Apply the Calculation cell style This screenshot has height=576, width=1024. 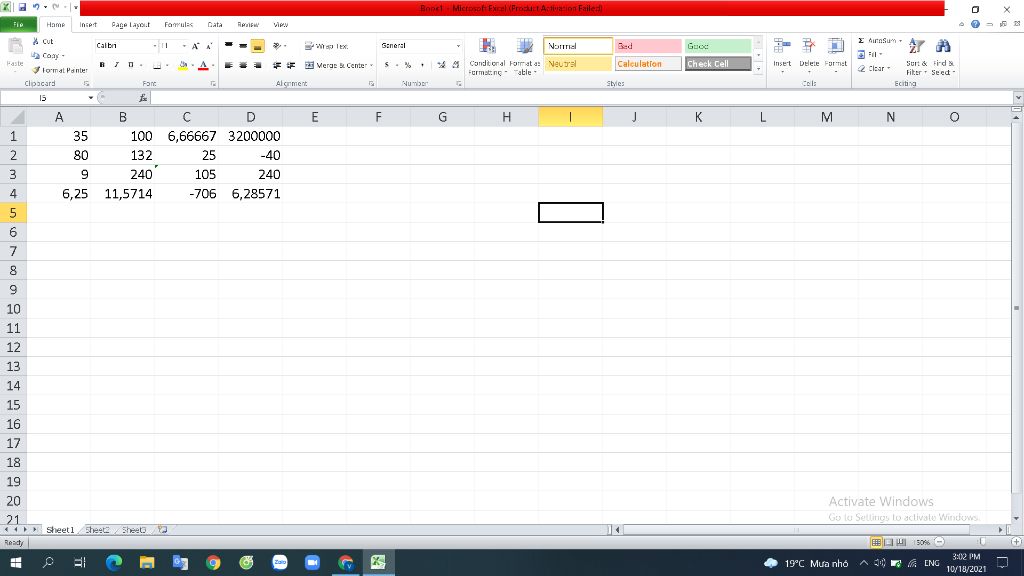pos(647,64)
